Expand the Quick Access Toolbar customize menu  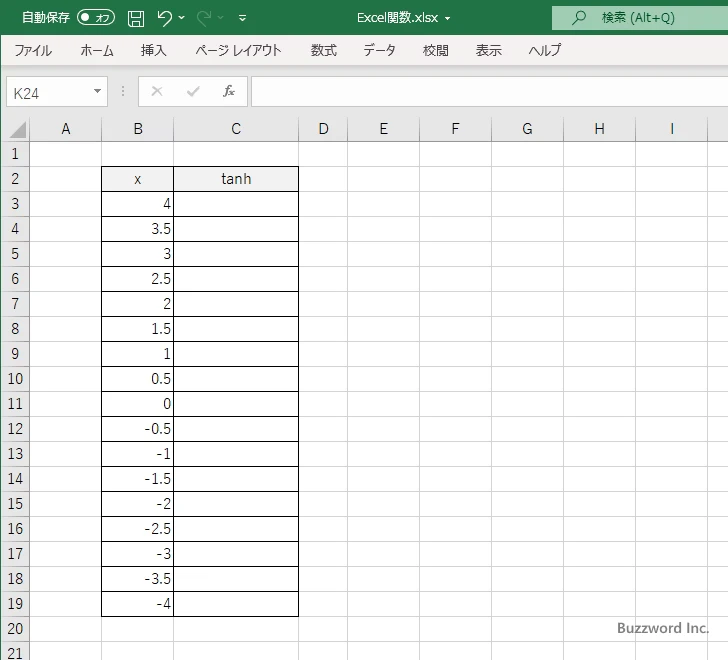(243, 18)
